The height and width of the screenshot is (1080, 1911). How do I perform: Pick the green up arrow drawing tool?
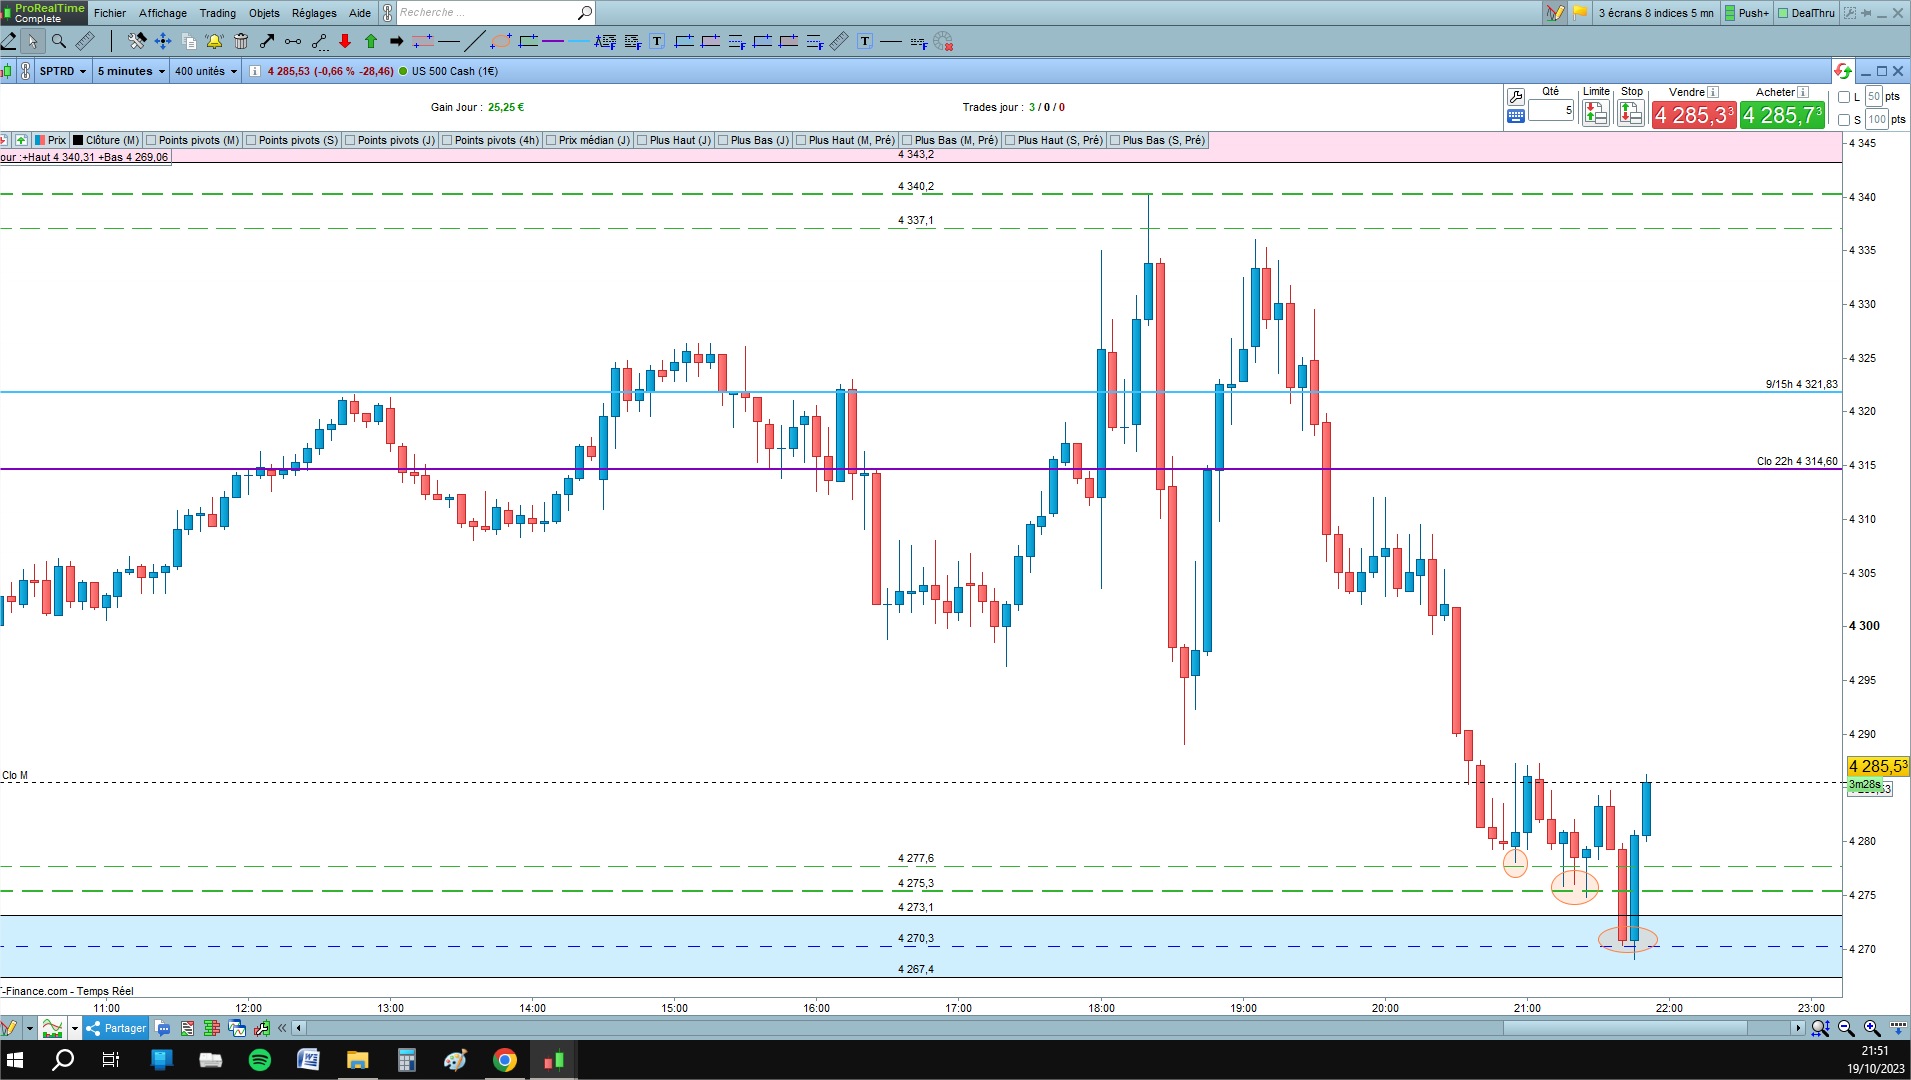point(371,41)
